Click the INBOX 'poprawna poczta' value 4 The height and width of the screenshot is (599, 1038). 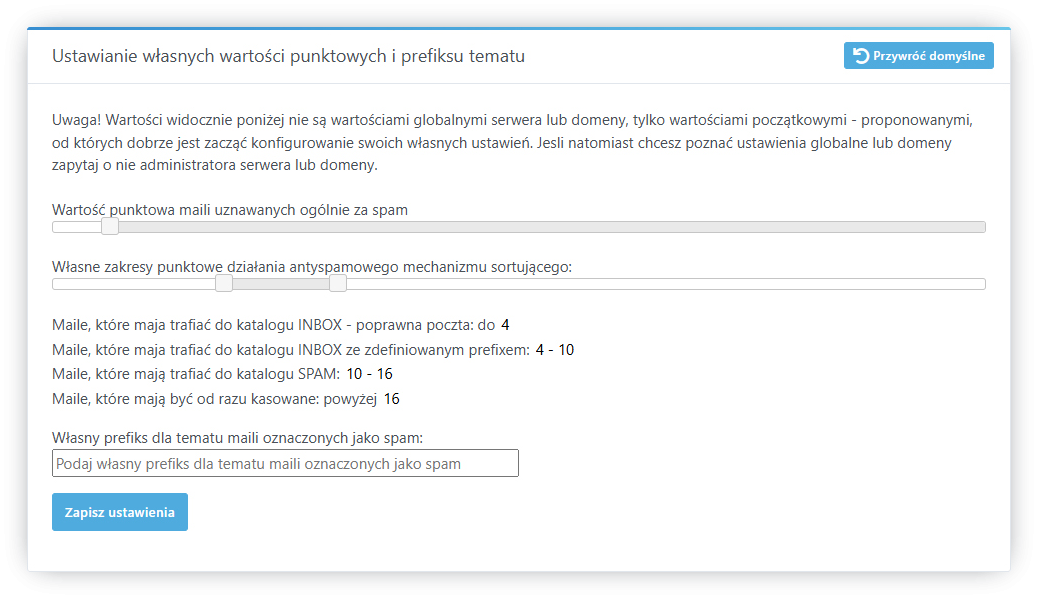tap(505, 325)
